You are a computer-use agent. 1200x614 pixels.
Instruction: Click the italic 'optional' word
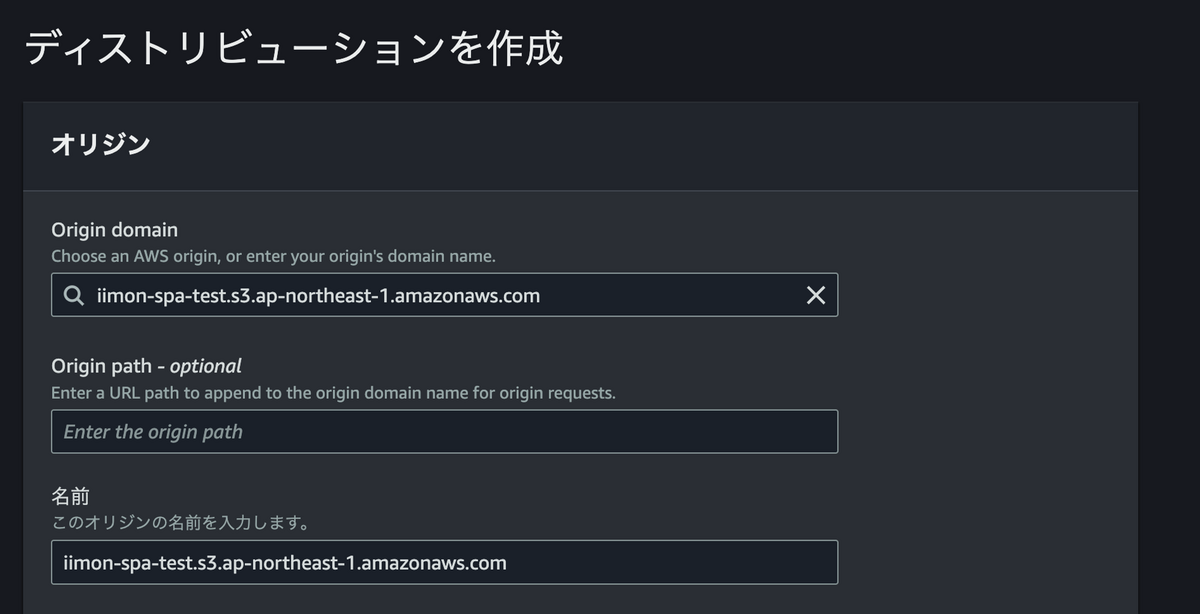coord(205,366)
